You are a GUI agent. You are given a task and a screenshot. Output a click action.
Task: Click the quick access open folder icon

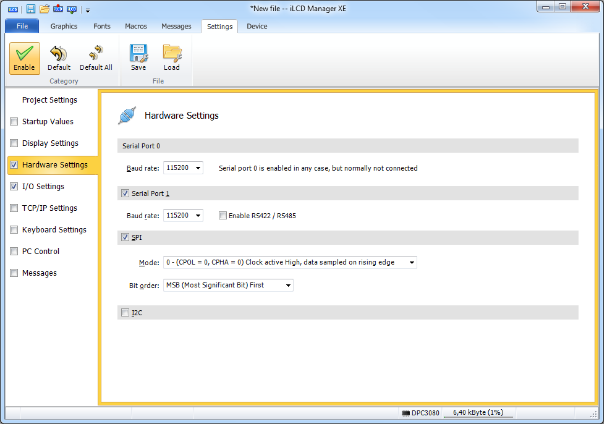[44, 9]
